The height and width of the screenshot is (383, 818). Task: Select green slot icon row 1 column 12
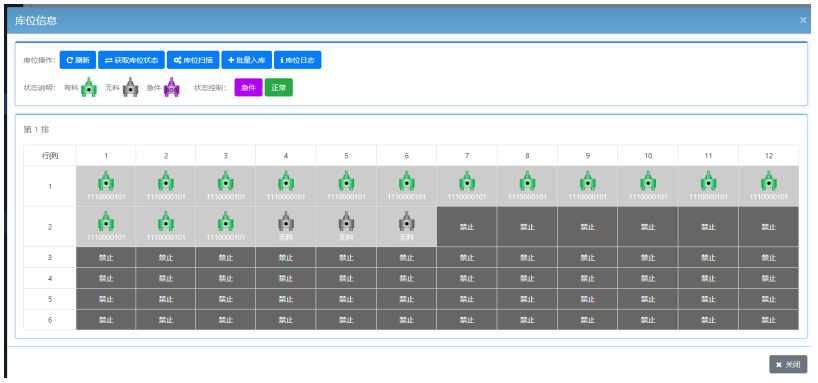click(x=768, y=181)
